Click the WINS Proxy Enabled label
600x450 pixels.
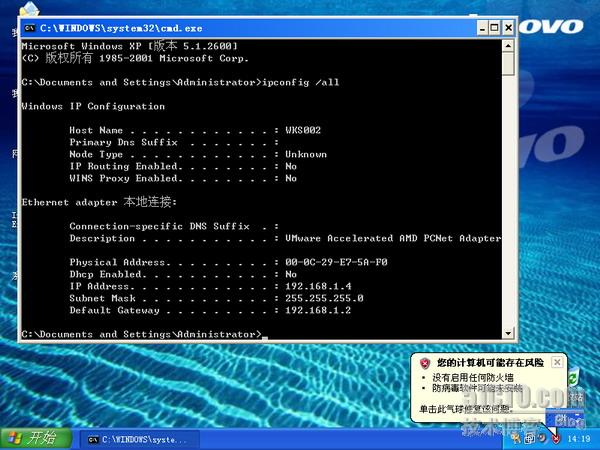coord(126,178)
